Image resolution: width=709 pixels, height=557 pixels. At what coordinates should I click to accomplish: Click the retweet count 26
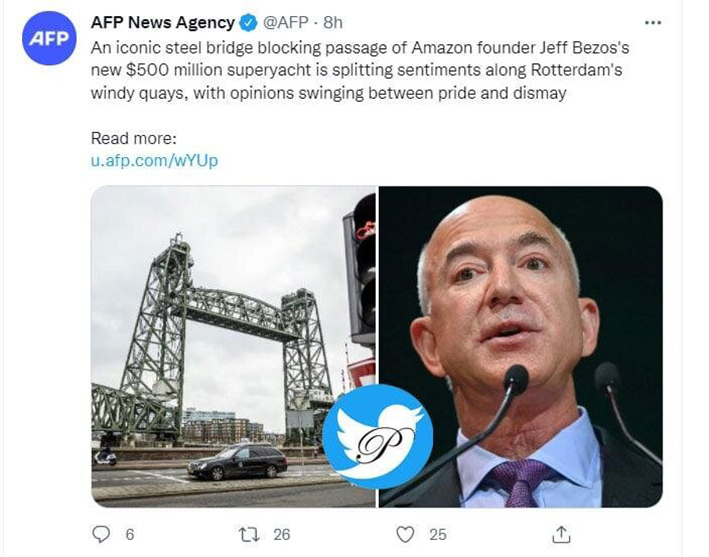click(x=282, y=534)
